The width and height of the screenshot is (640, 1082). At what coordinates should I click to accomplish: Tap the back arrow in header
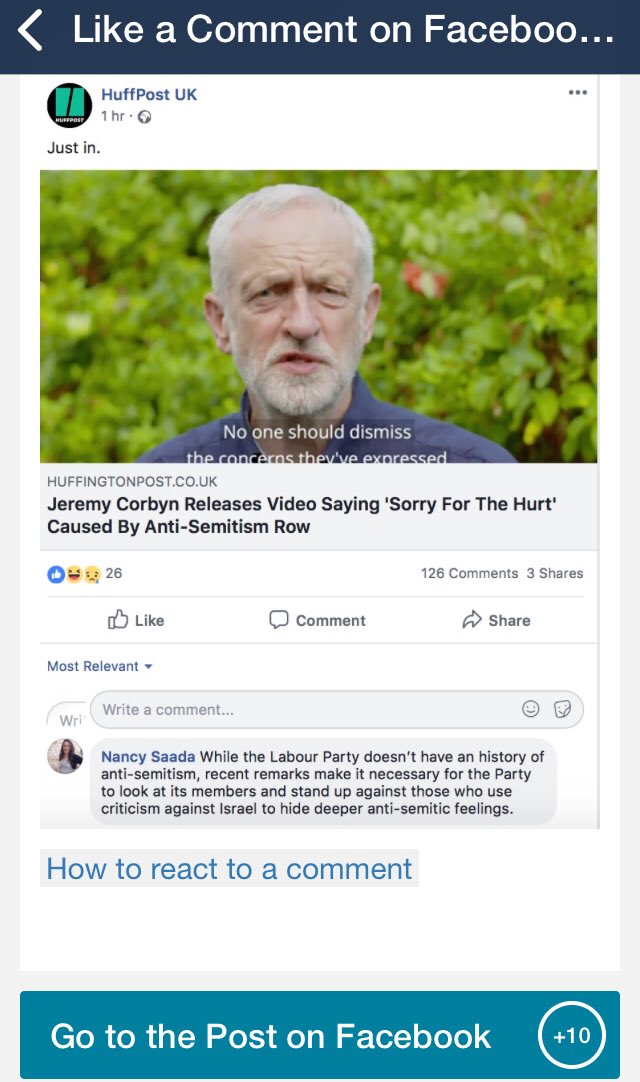coord(31,31)
